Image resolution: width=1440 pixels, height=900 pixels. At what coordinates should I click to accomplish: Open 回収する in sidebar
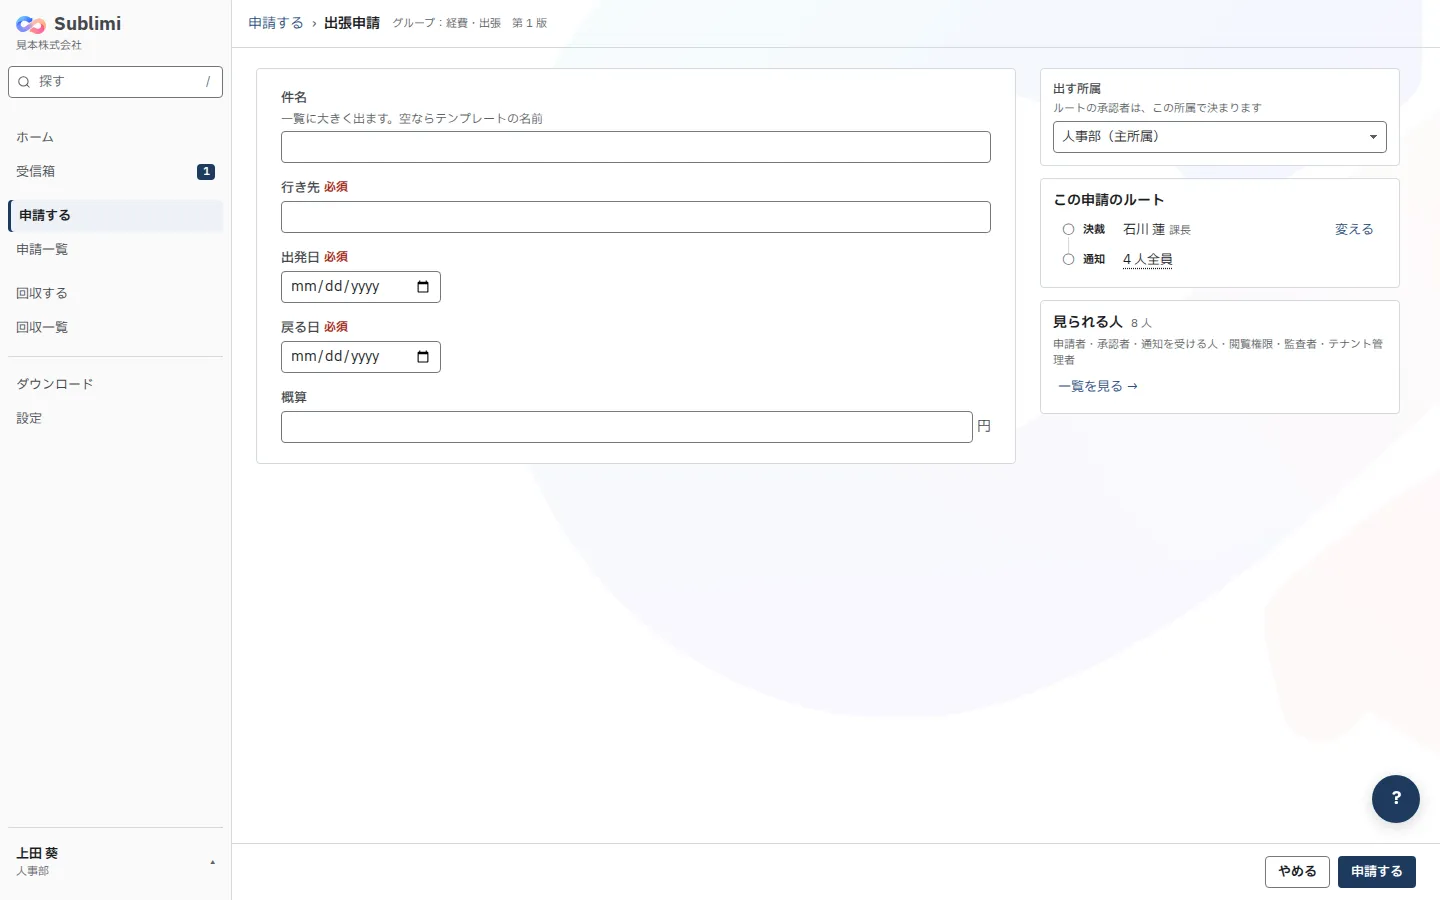click(115, 293)
